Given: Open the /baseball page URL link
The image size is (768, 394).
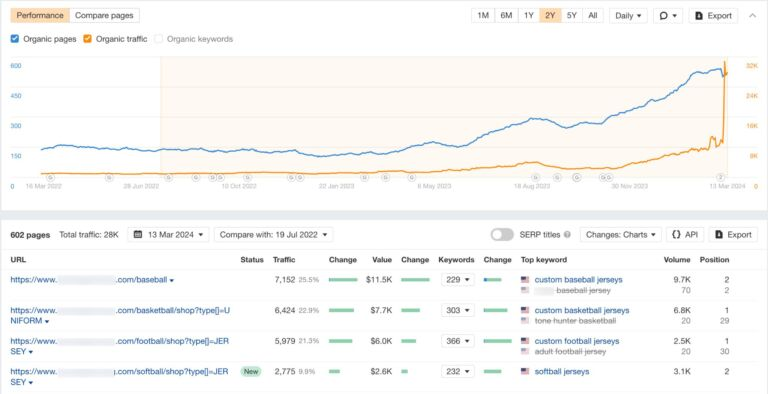Looking at the screenshot, I should 89,280.
